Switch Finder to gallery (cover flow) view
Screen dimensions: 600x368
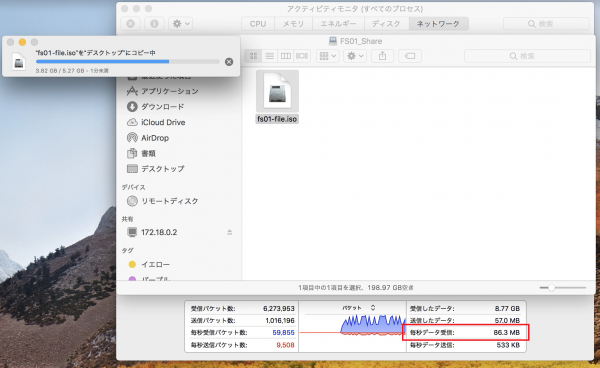pyautogui.click(x=302, y=56)
